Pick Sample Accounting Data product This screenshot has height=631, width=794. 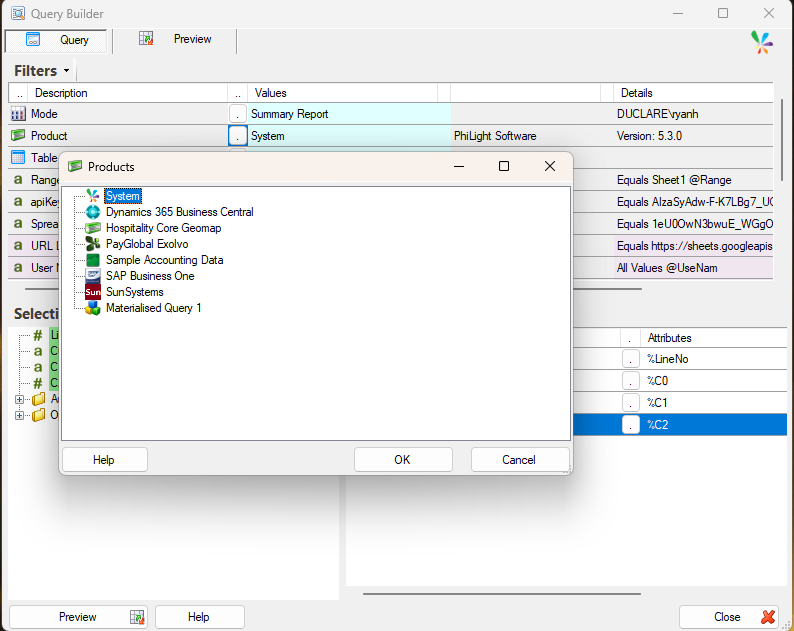pos(164,260)
